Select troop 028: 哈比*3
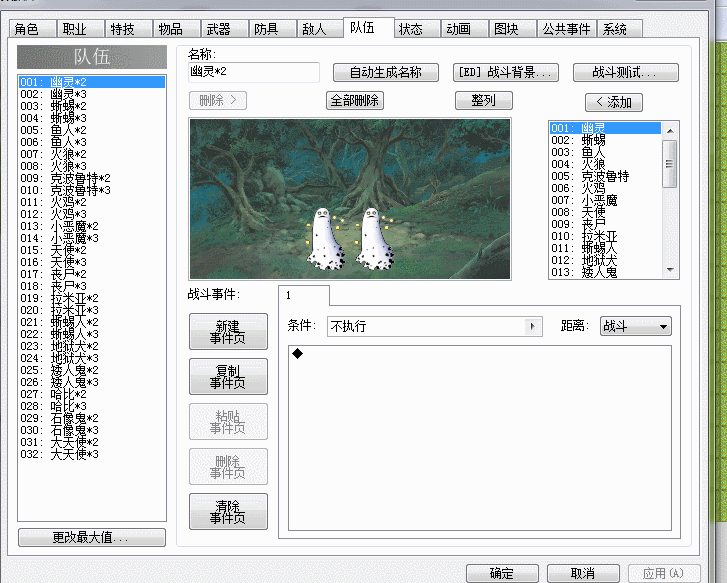Image resolution: width=727 pixels, height=583 pixels. 92,406
